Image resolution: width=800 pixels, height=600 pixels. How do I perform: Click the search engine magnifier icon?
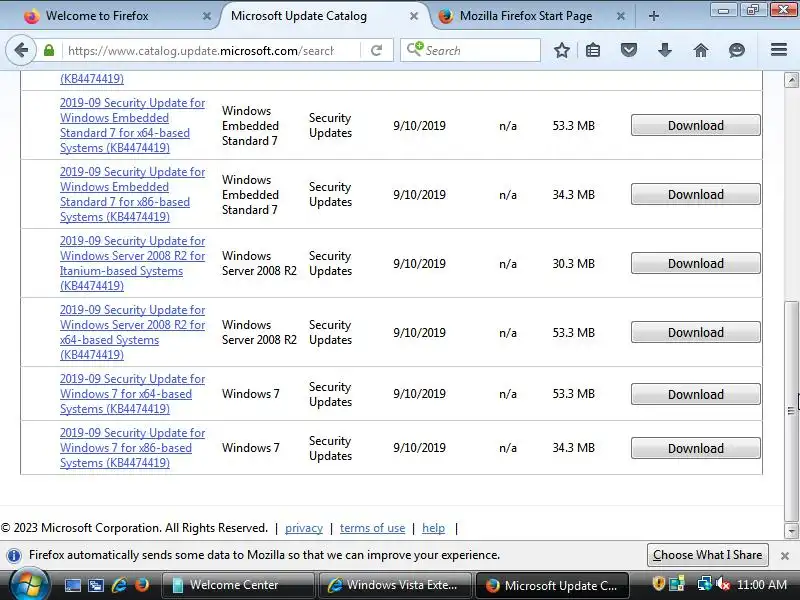point(415,49)
